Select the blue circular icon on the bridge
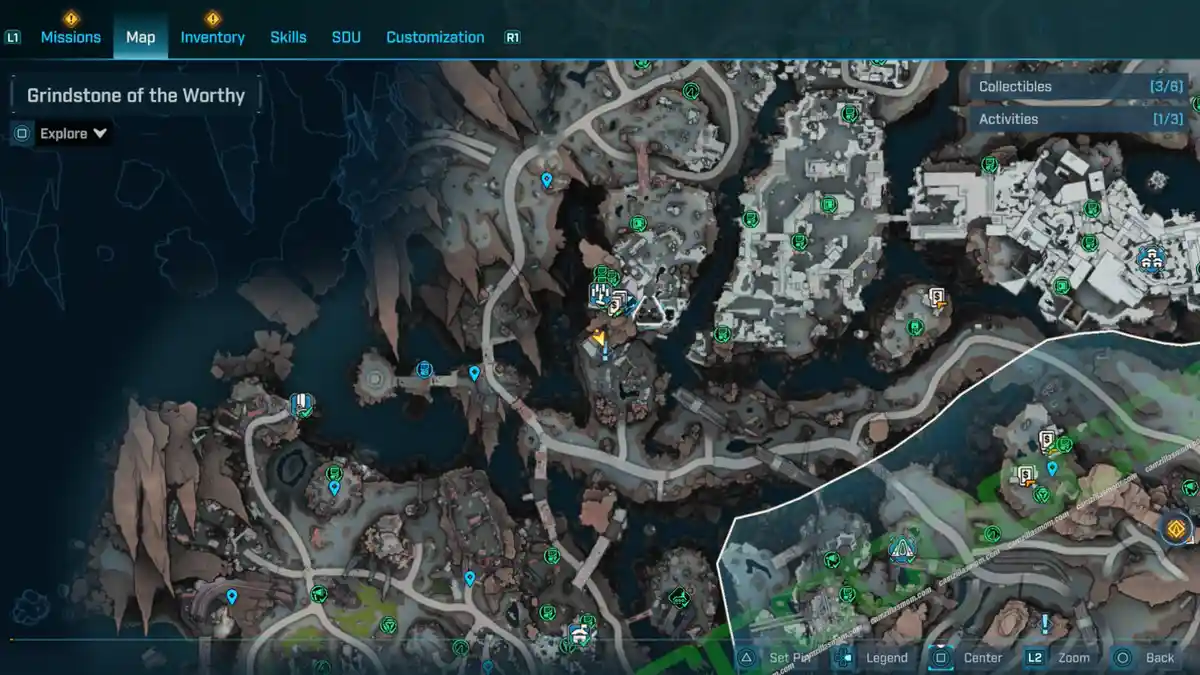 [x=424, y=370]
